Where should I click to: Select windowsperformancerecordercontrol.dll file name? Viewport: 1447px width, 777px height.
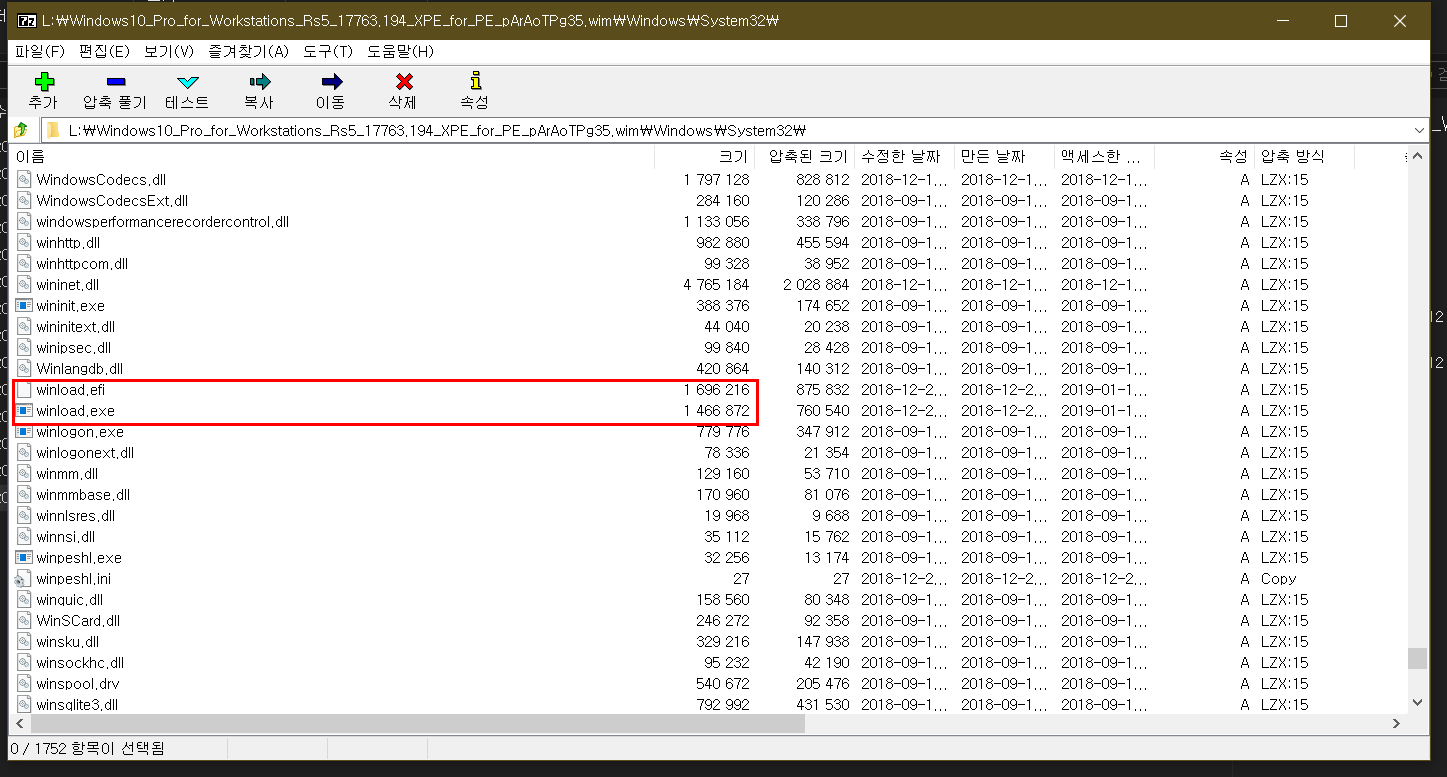coord(162,222)
